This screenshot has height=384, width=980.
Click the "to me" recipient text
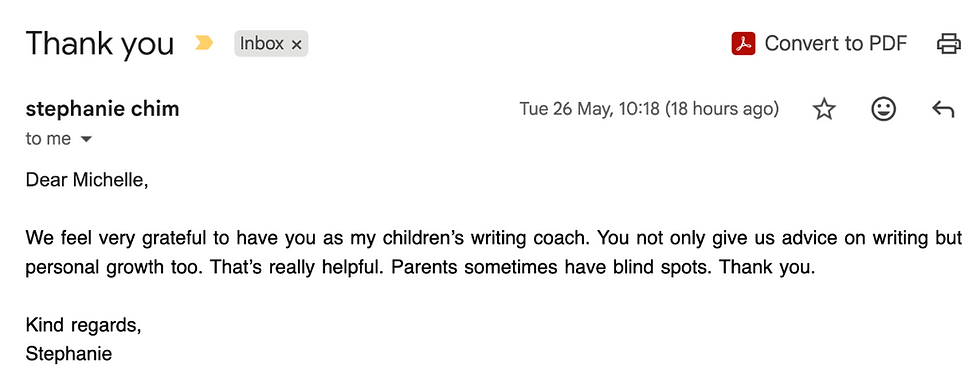click(x=48, y=139)
